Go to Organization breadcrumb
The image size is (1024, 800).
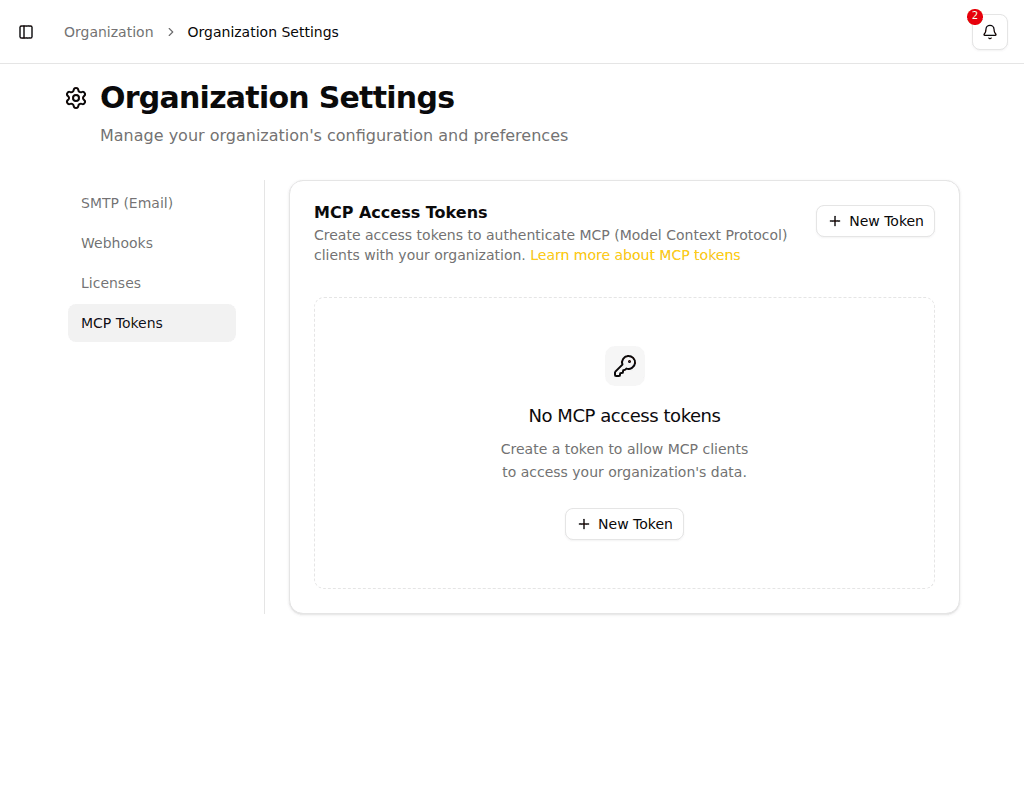pyautogui.click(x=108, y=32)
